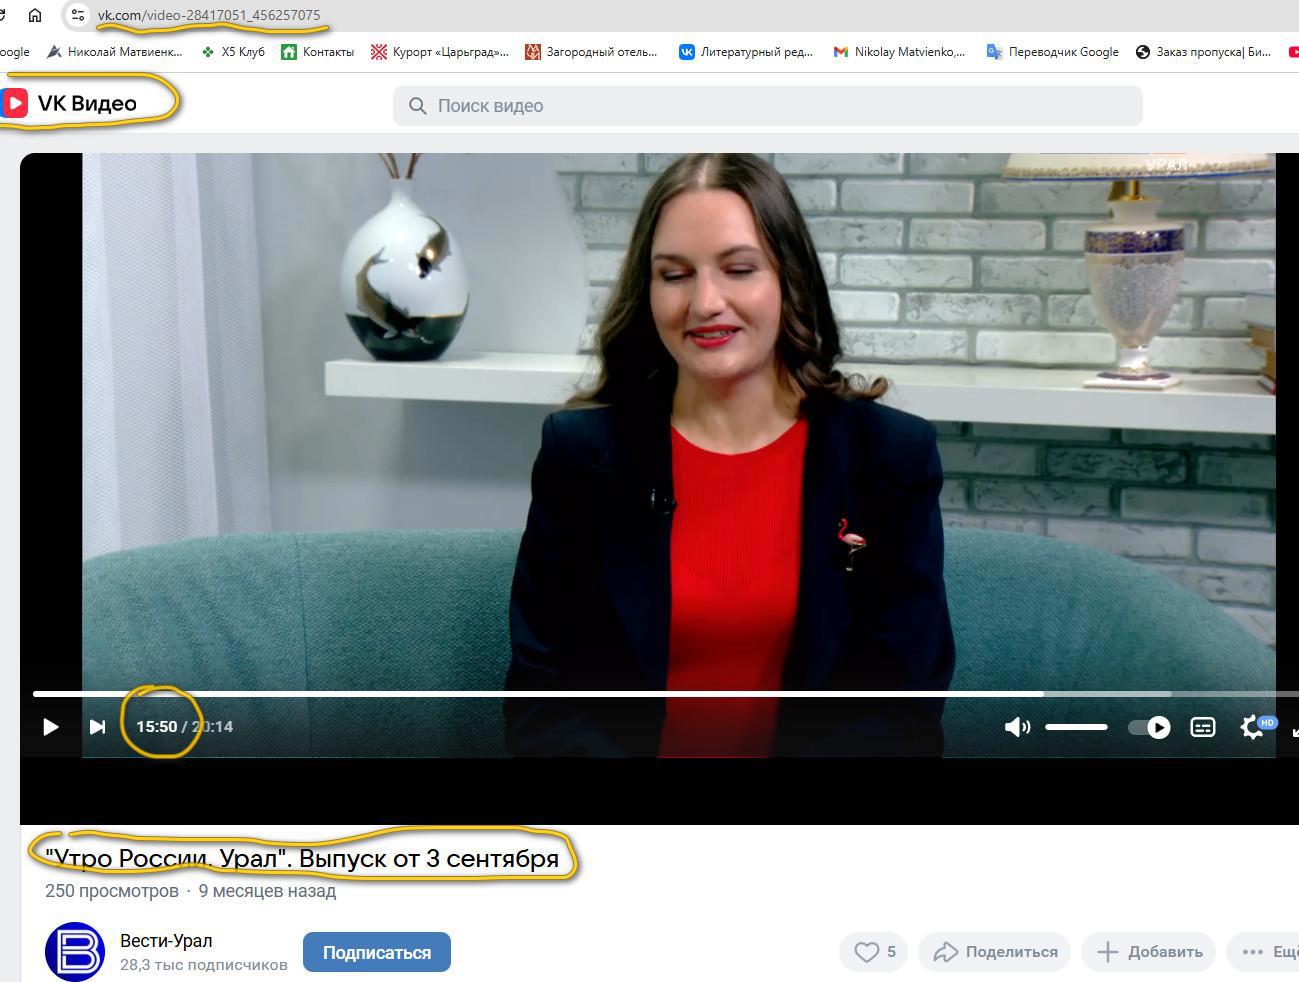Image resolution: width=1299 pixels, height=982 pixels.
Task: Open Вести-Урал channel avatar
Action: coord(75,952)
